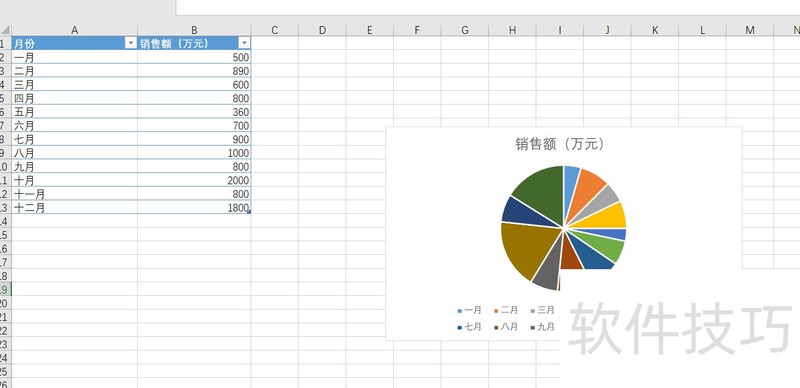Click the 九月 legend entry
The height and width of the screenshot is (388, 800).
tap(542, 327)
